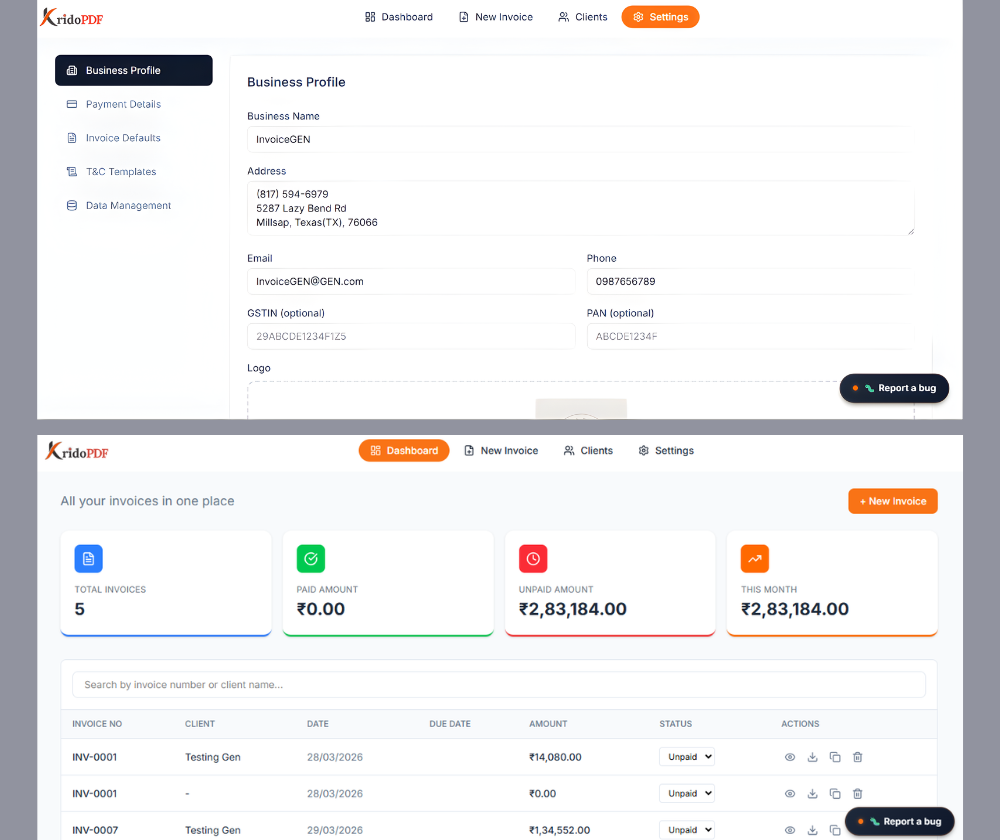Viewport: 1000px width, 840px height.
Task: Click the red Unpaid Amount clock icon
Action: (533, 559)
